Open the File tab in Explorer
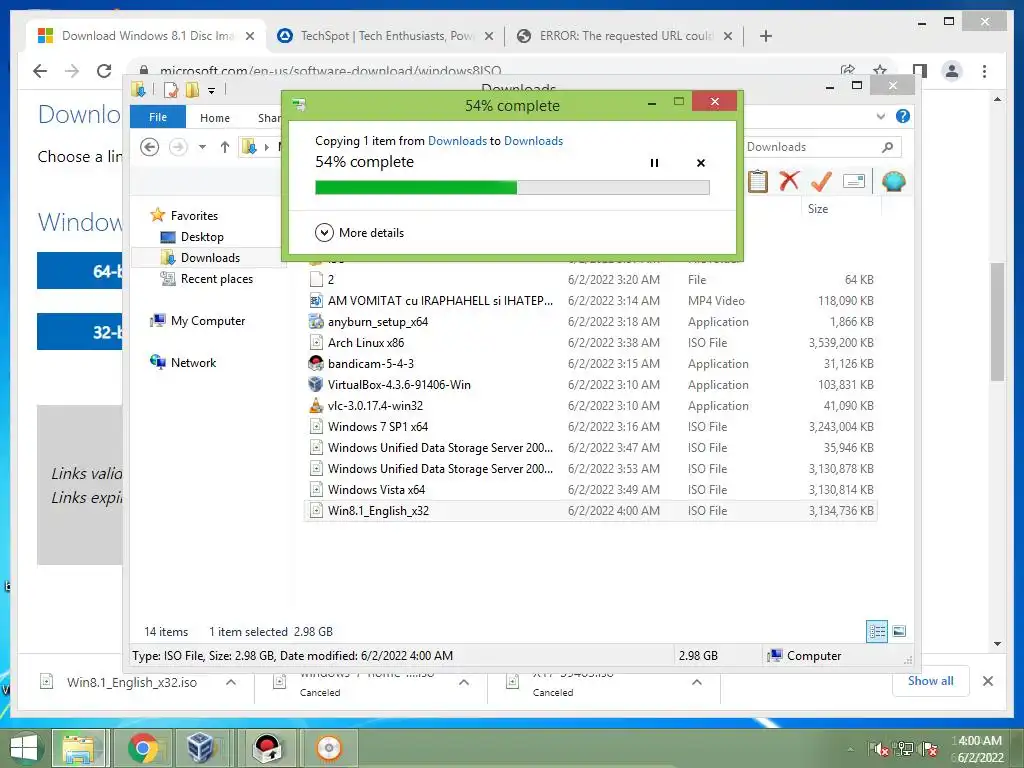This screenshot has width=1024, height=768. tap(158, 117)
